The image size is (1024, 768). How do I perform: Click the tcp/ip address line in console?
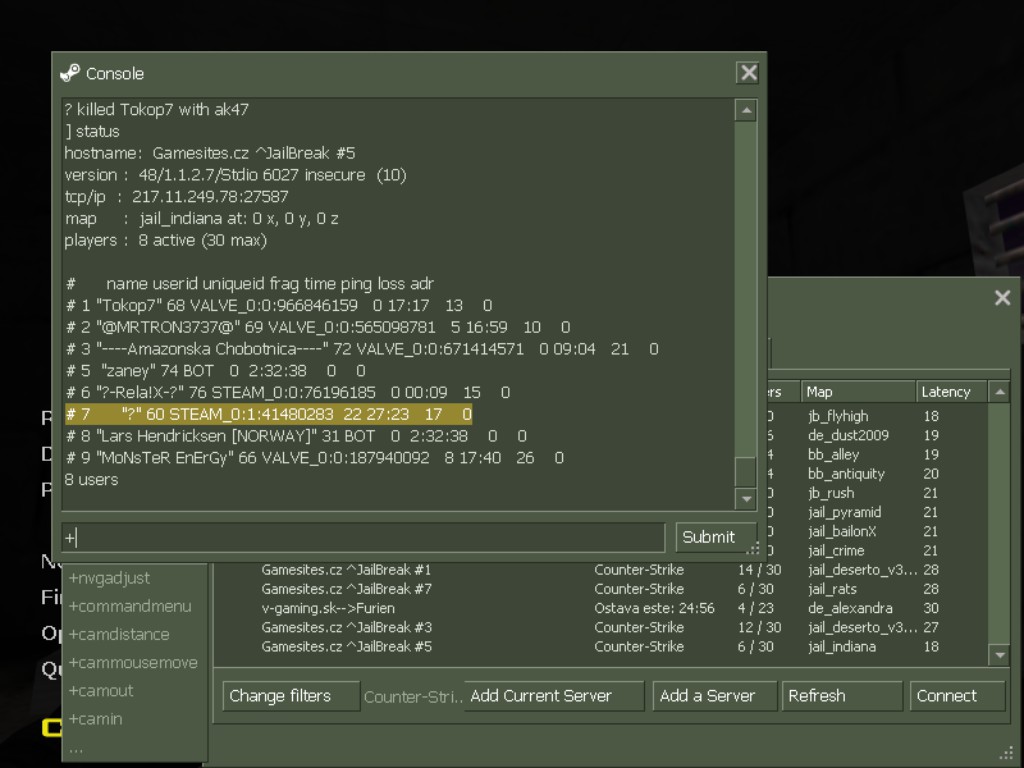click(x=176, y=197)
